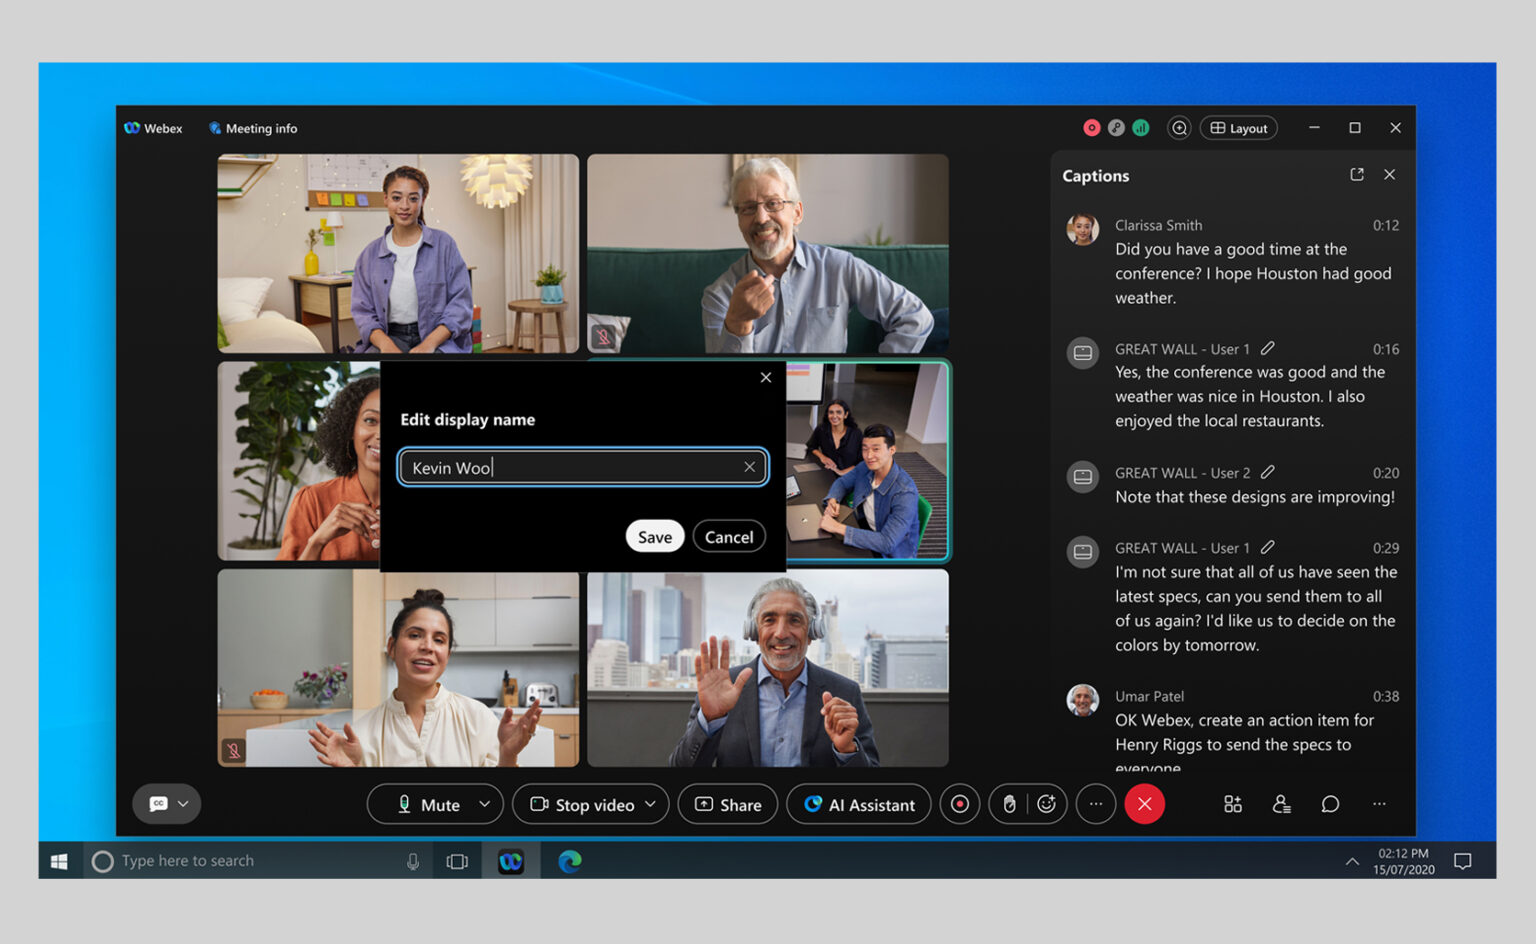Screen dimensions: 1536x944
Task: Send an emoji reaction
Action: [x=1046, y=803]
